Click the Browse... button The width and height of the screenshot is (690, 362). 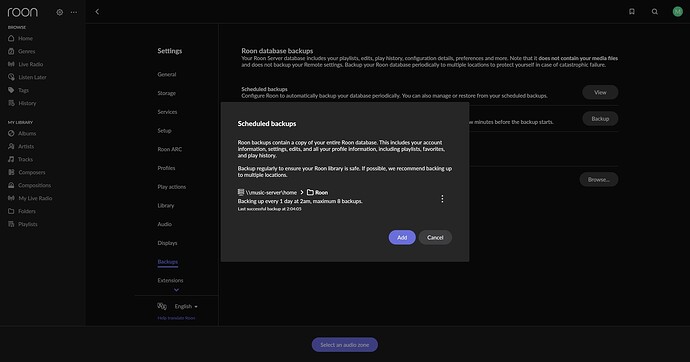(x=599, y=179)
